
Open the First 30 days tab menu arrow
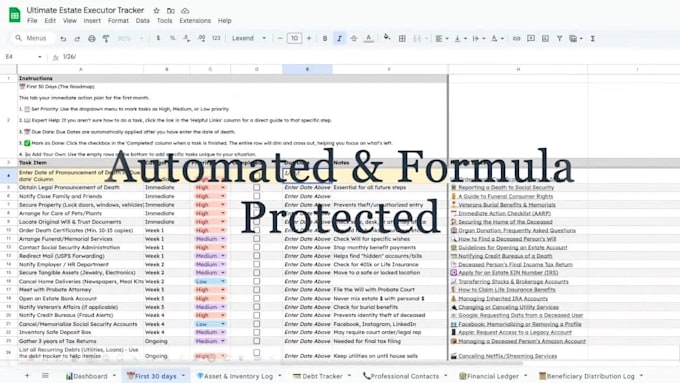click(183, 376)
